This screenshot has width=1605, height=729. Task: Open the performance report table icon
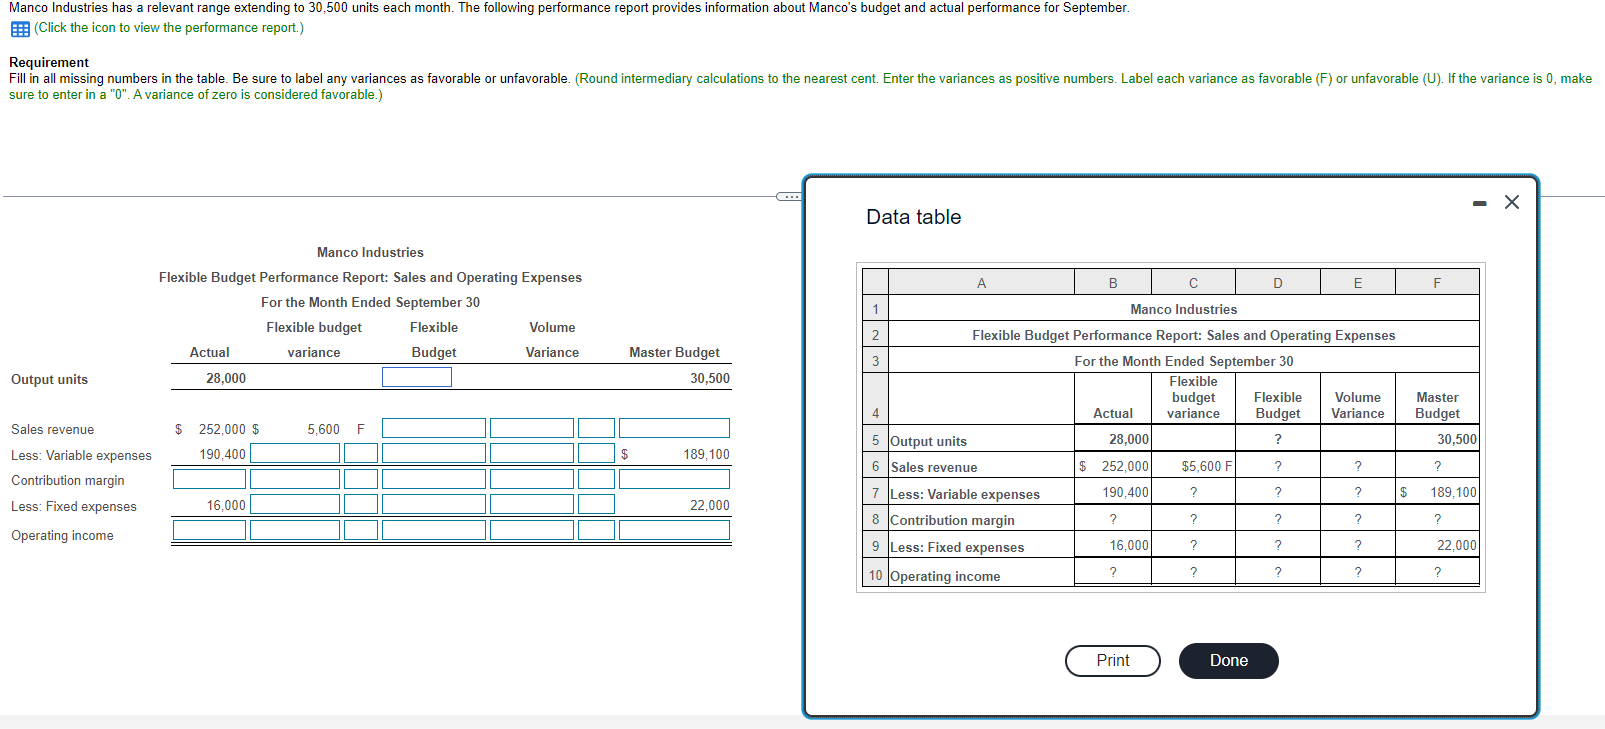(x=20, y=28)
